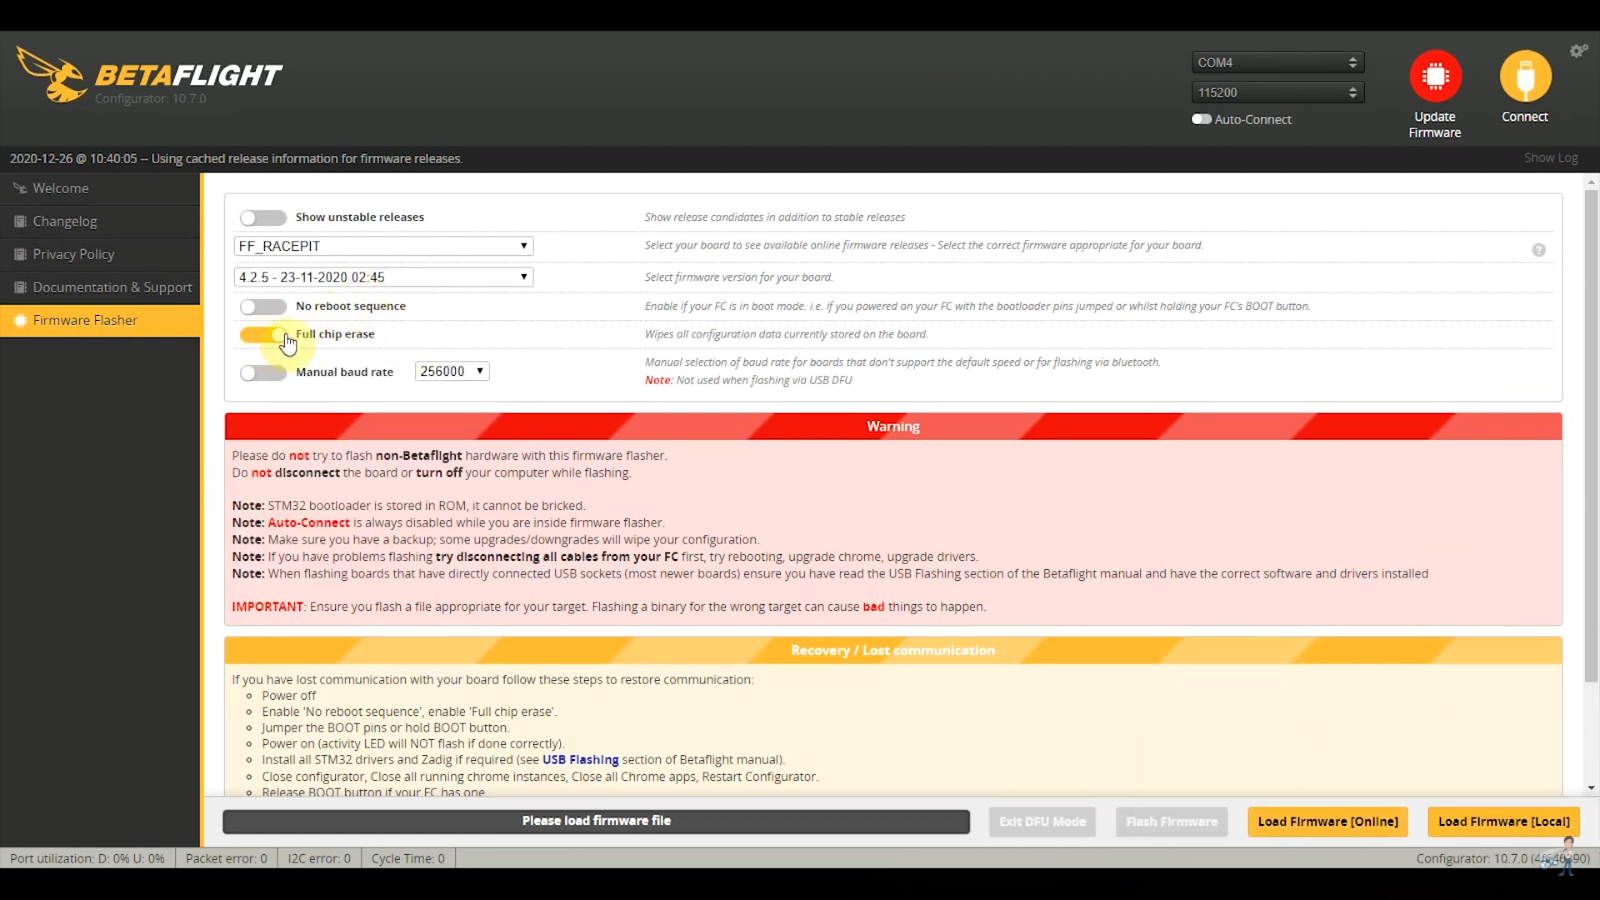Open the firmware version dropdown
The height and width of the screenshot is (900, 1600).
tap(383, 277)
